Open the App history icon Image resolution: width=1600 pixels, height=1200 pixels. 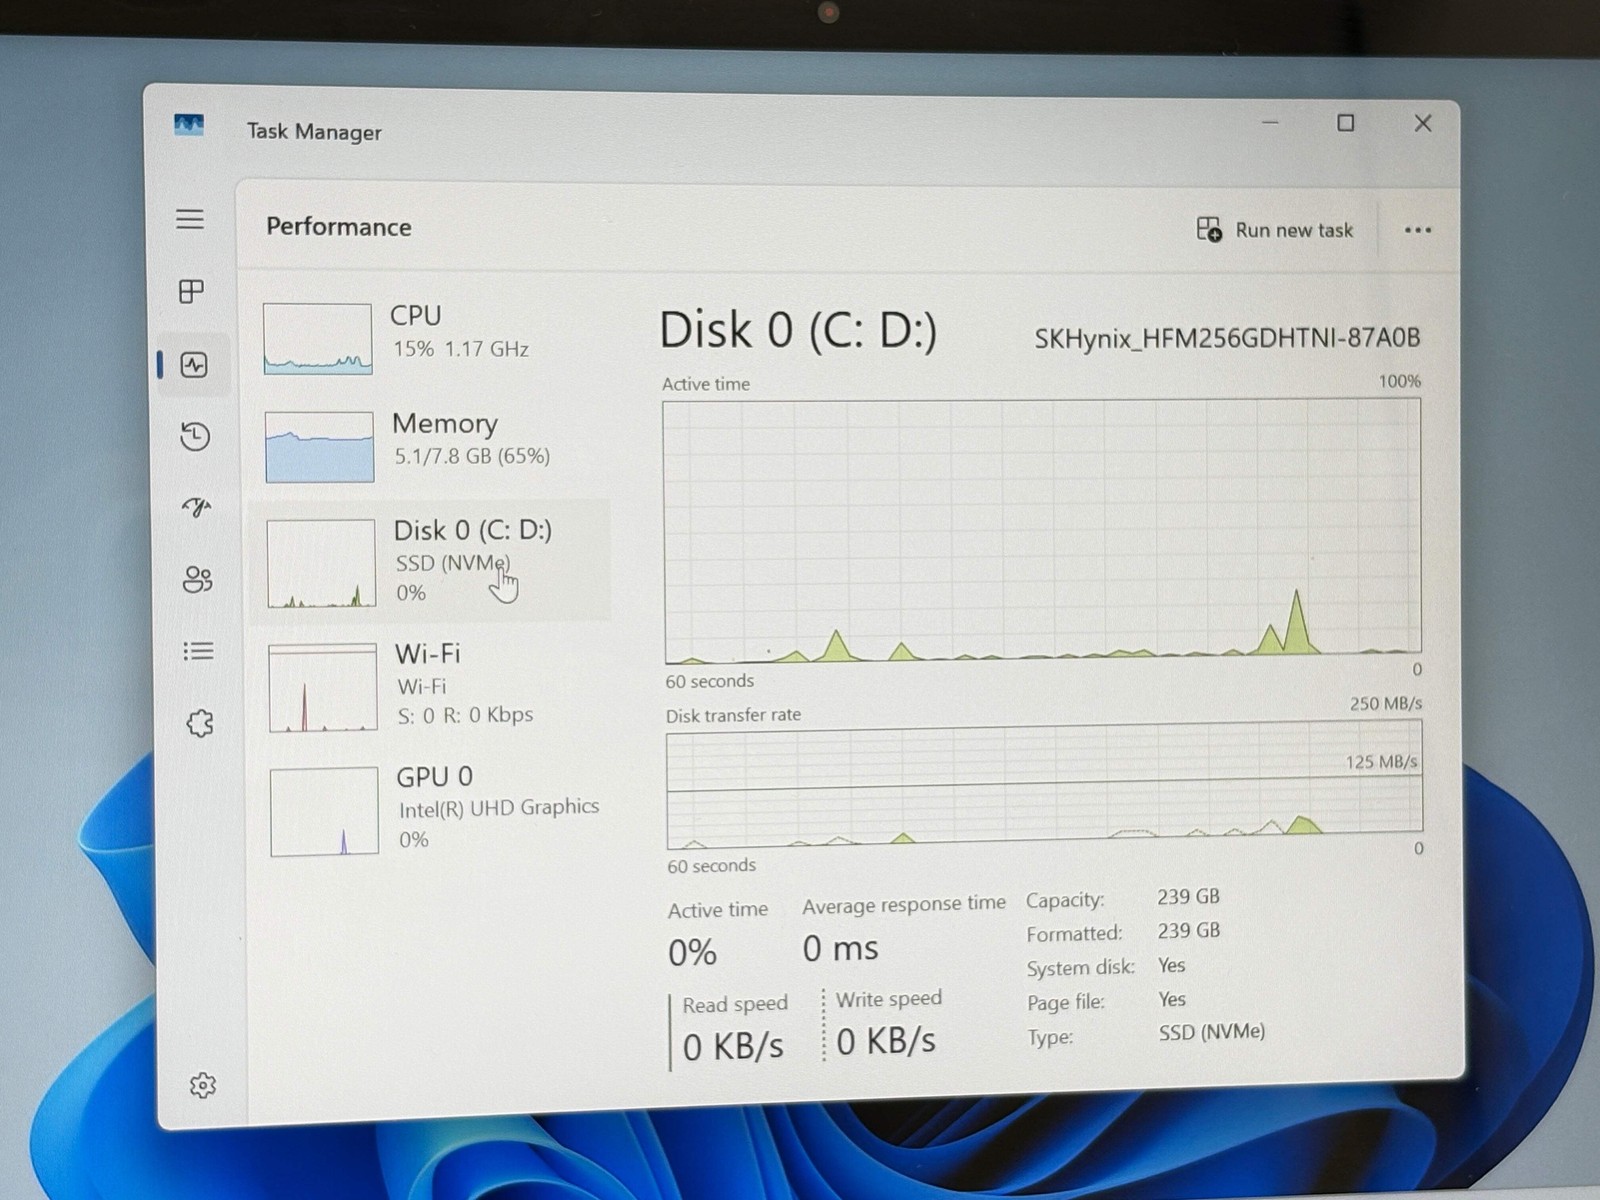(195, 436)
